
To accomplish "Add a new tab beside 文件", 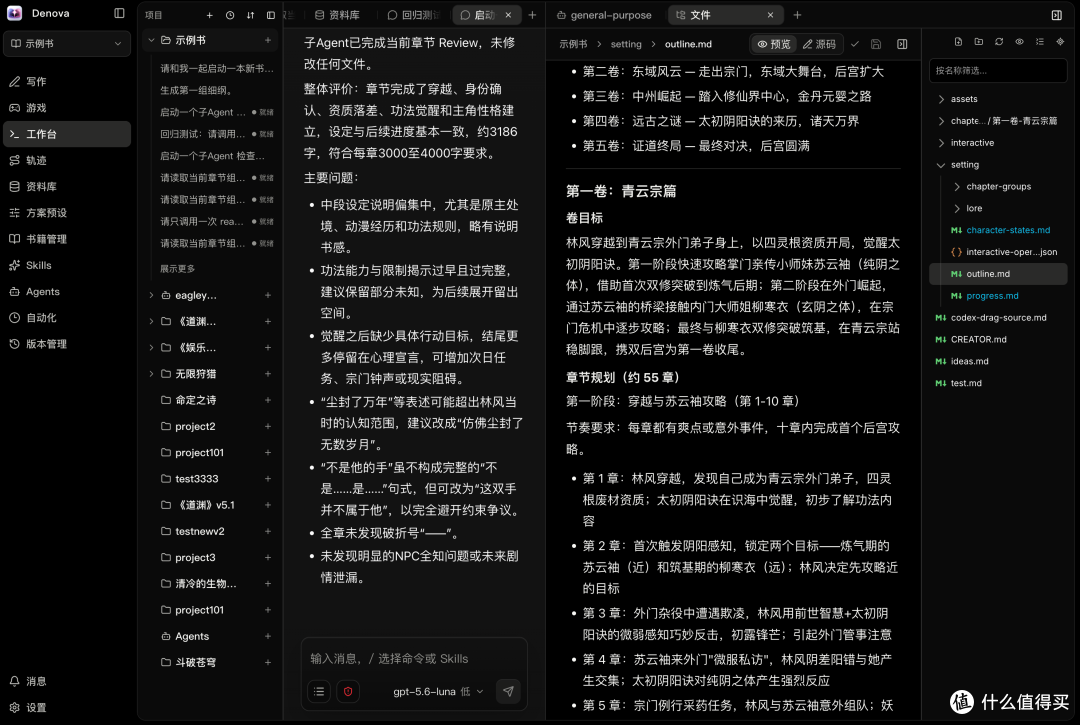I will coord(797,15).
